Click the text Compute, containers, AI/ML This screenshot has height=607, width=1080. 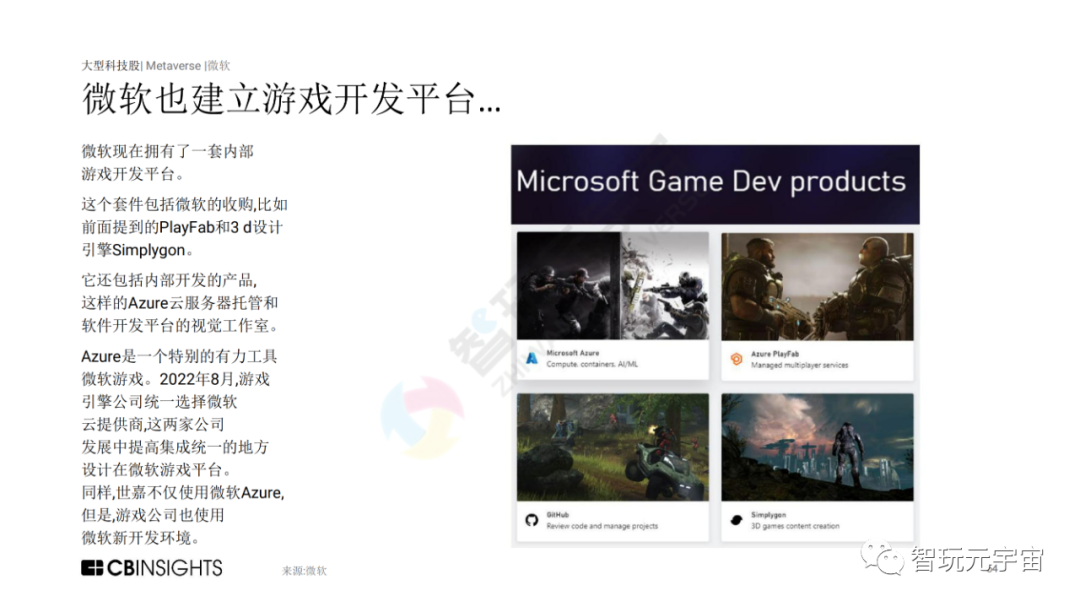pyautogui.click(x=592, y=364)
